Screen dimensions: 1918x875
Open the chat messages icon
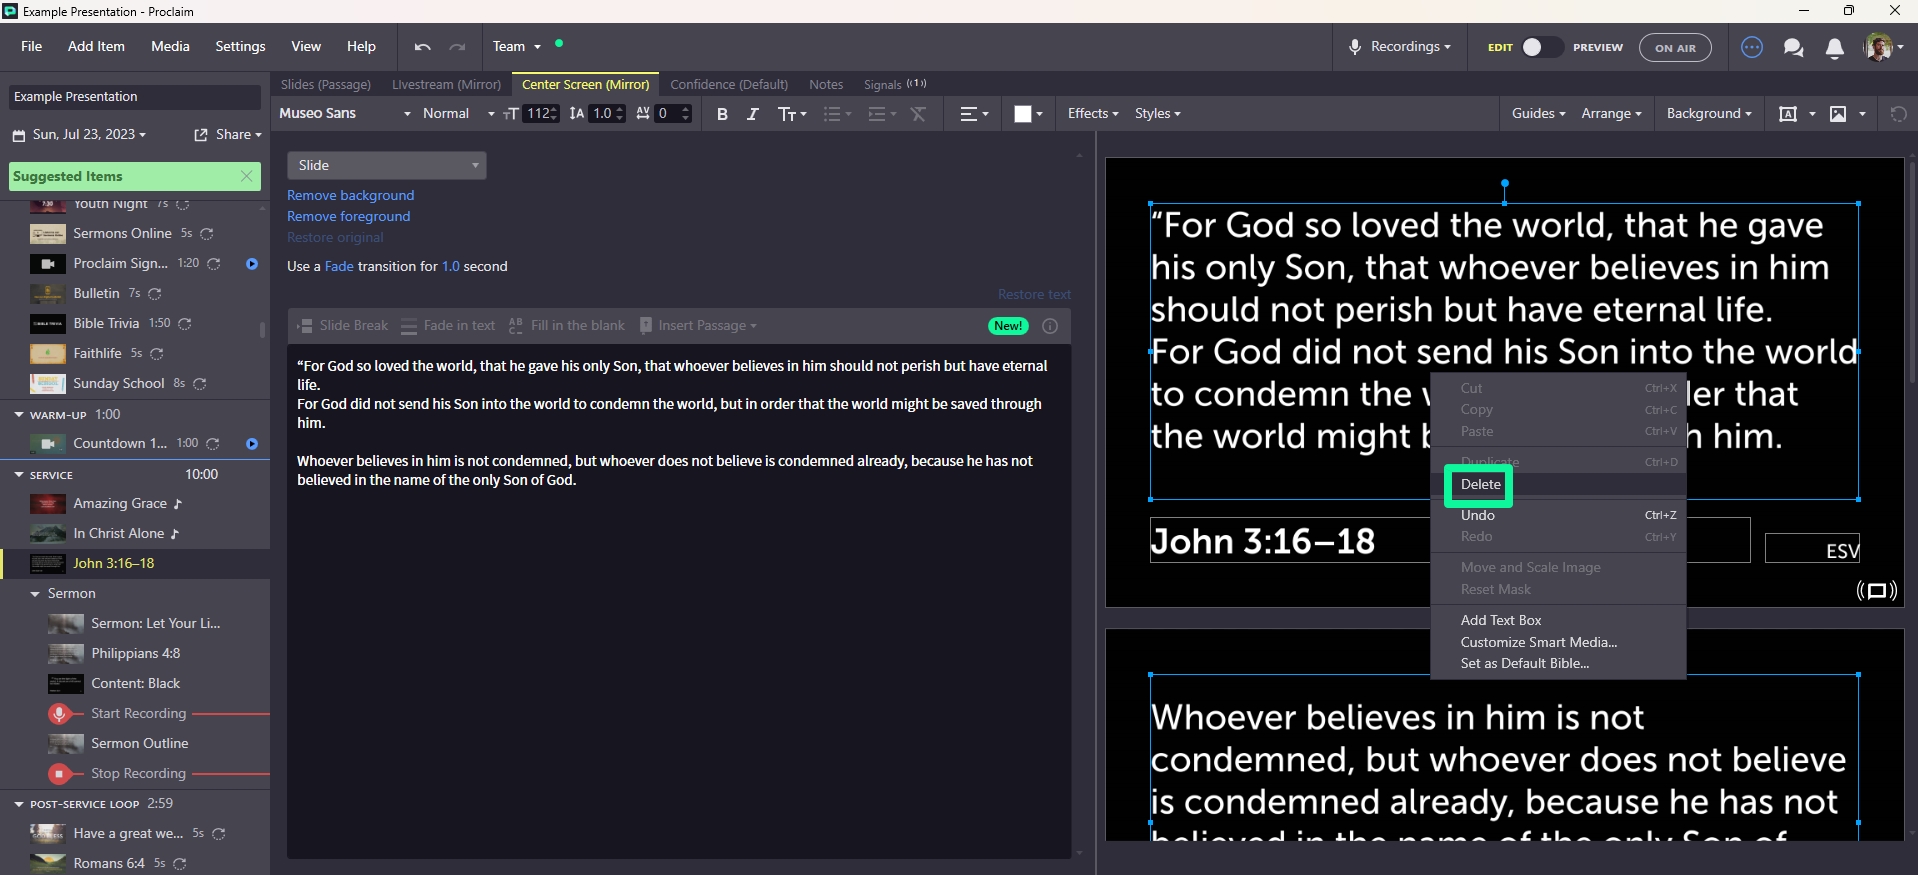pos(1793,48)
